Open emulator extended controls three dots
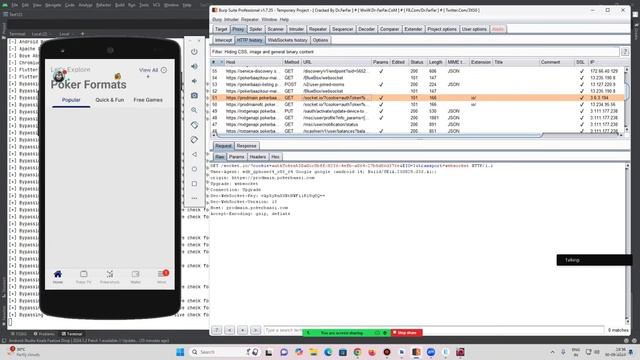Image resolution: width=640 pixels, height=360 pixels. [x=194, y=198]
